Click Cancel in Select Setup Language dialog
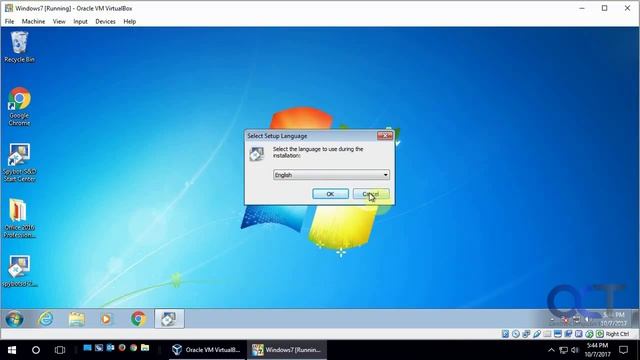Image resolution: width=640 pixels, height=360 pixels. tap(371, 194)
